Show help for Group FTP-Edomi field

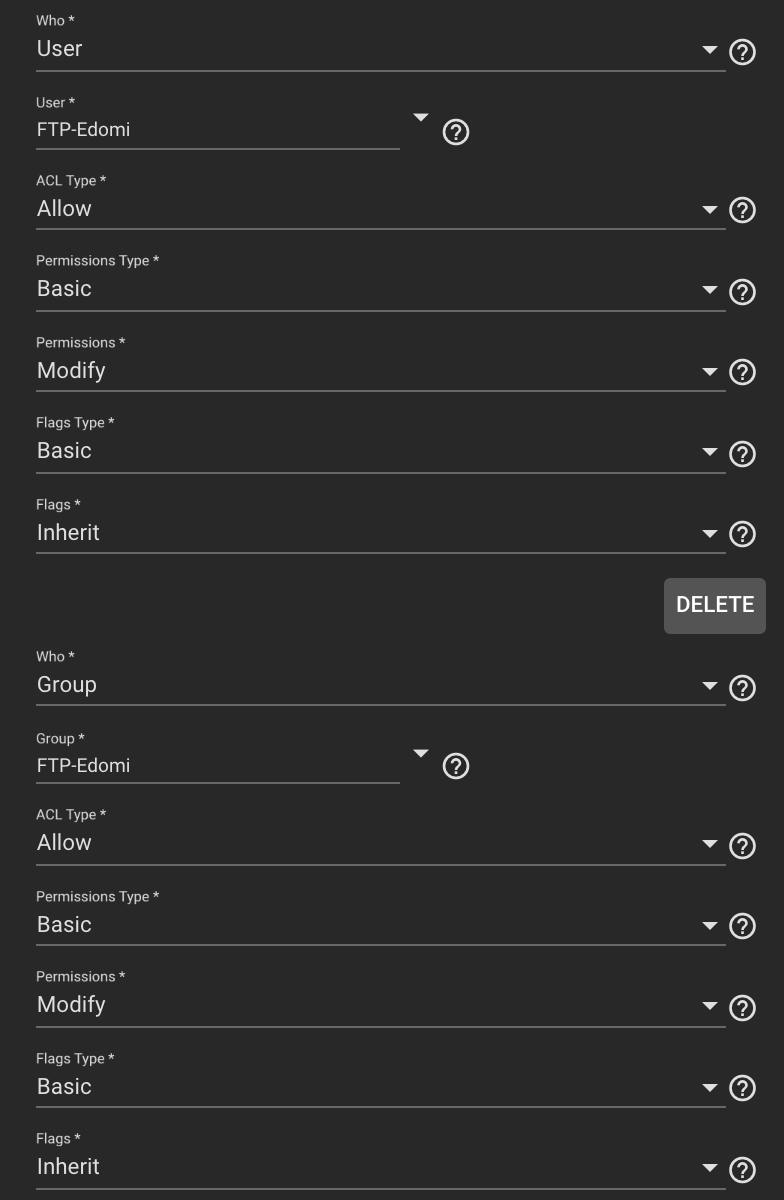455,766
